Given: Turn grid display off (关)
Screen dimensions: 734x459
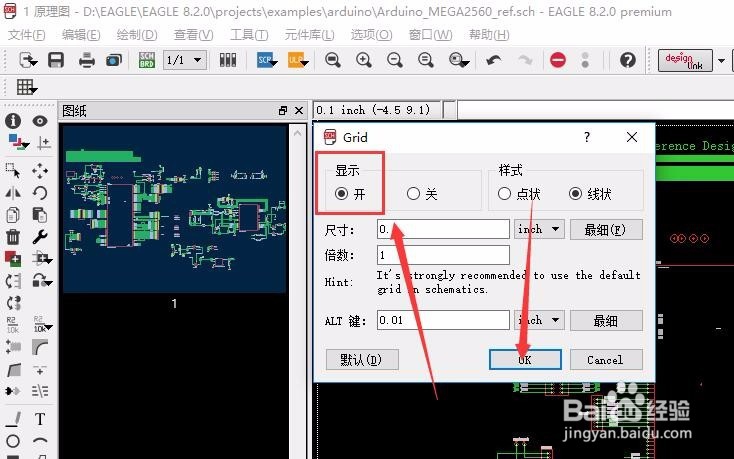Looking at the screenshot, I should [413, 194].
